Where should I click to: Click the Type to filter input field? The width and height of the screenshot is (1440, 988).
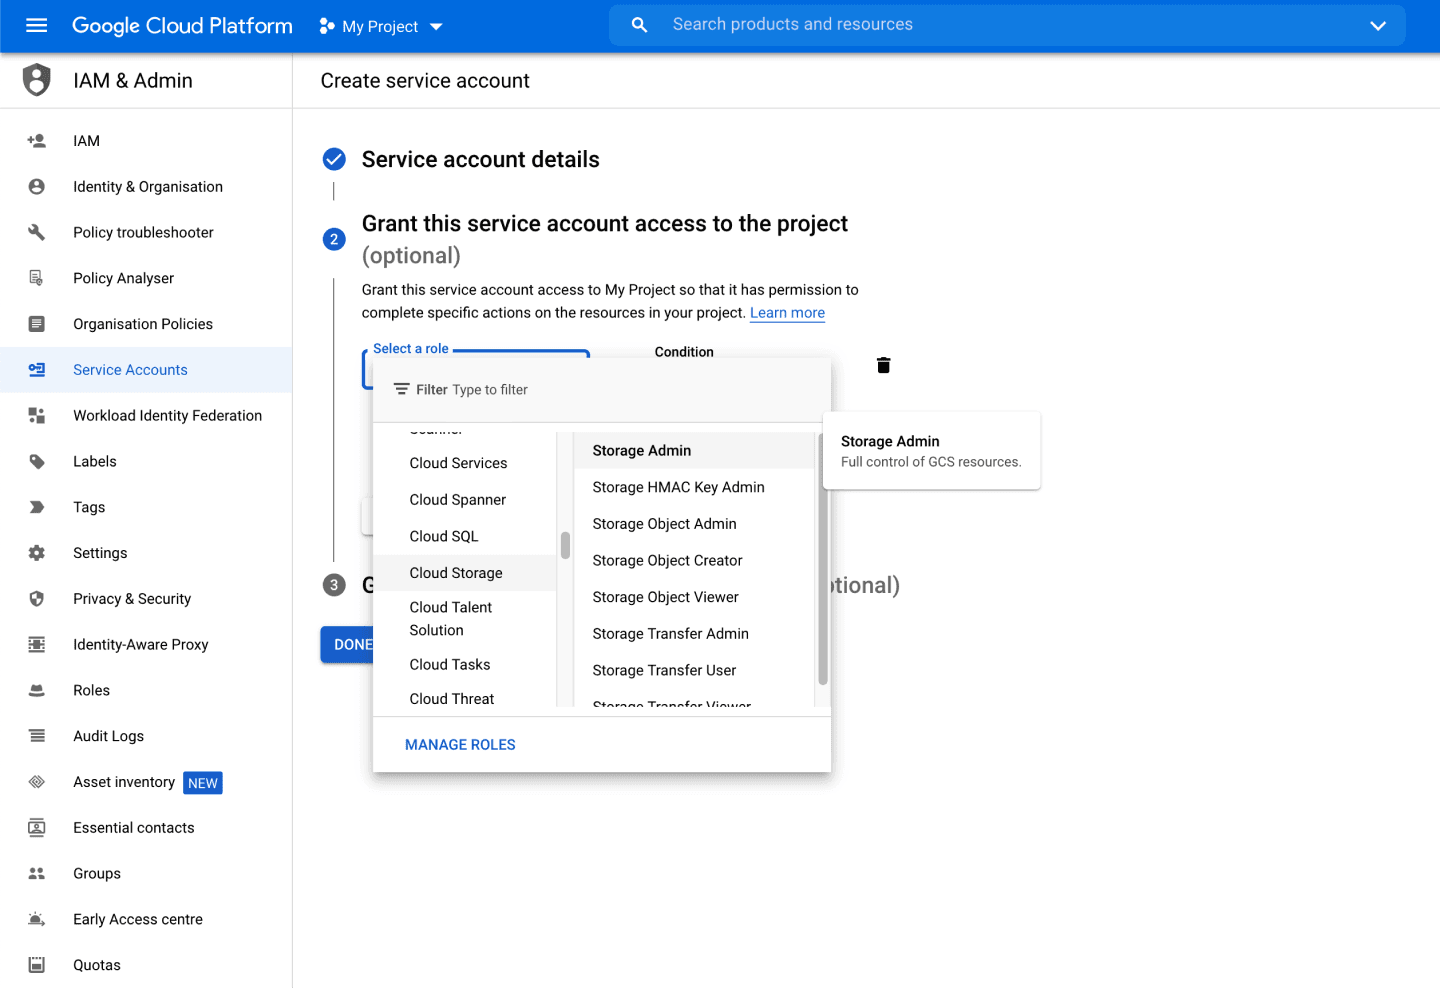pyautogui.click(x=490, y=389)
